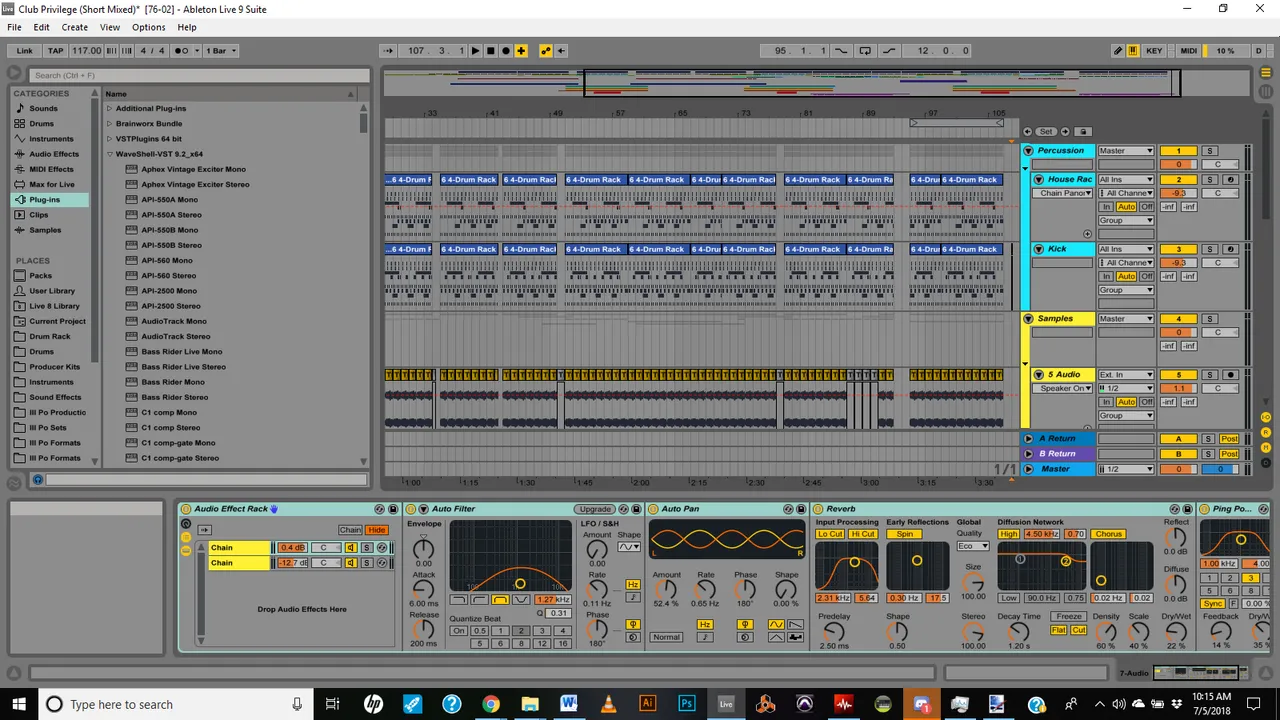1280x720 pixels.
Task: Toggle Lo Cut in Reverb input processing
Action: (830, 534)
